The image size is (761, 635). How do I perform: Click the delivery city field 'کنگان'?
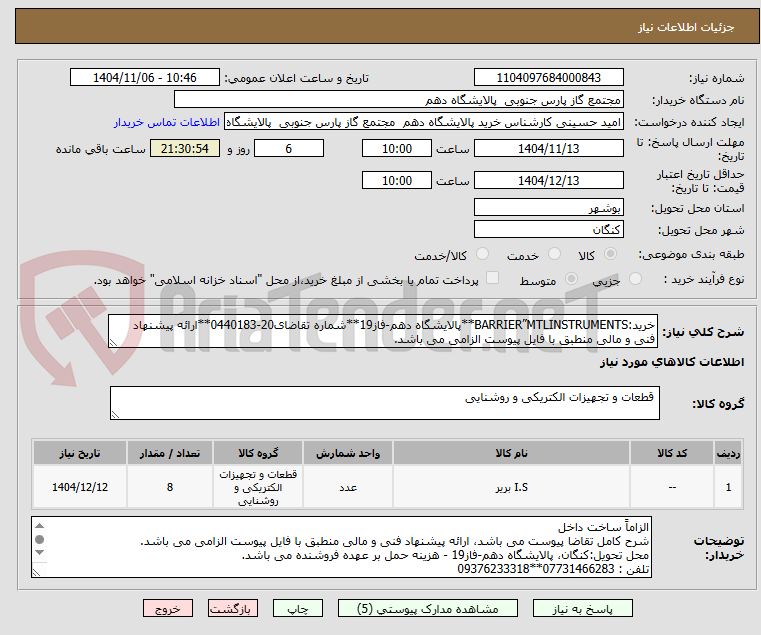pyautogui.click(x=548, y=229)
